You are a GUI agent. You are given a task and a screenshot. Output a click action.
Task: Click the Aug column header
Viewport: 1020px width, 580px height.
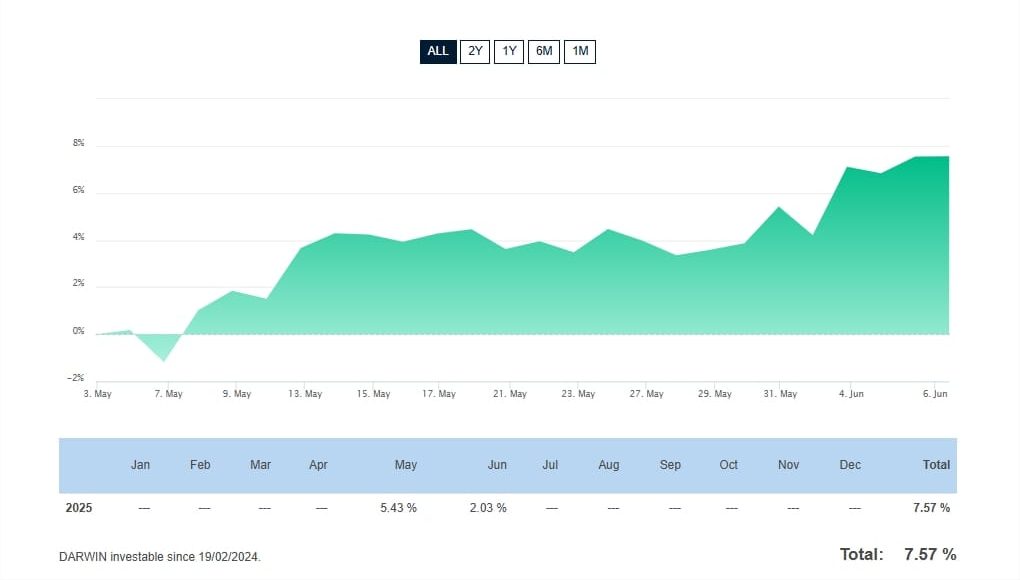[x=608, y=465]
